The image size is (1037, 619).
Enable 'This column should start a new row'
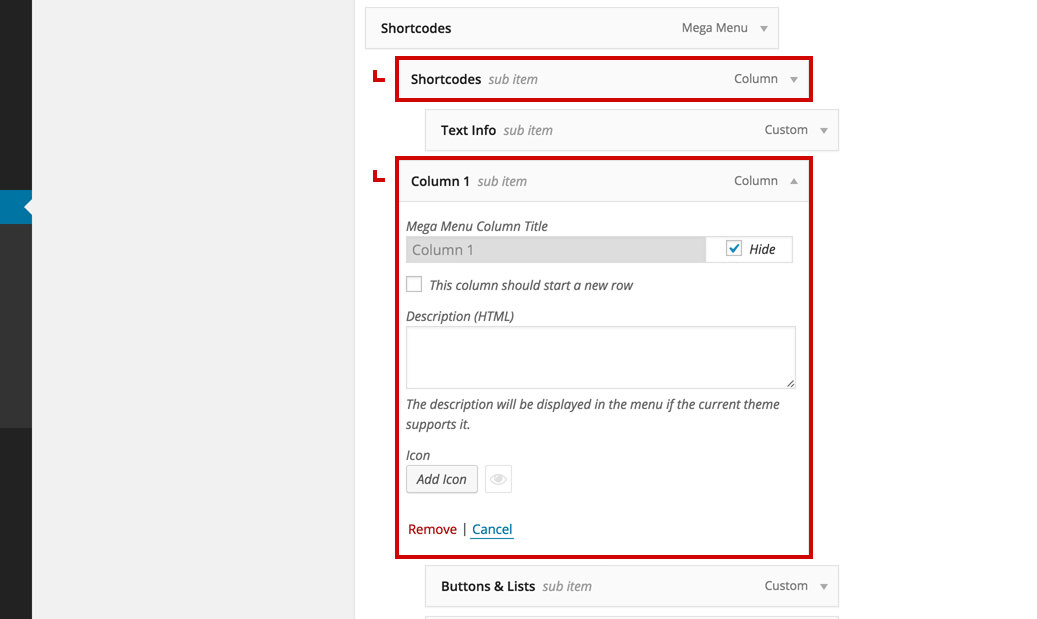414,284
